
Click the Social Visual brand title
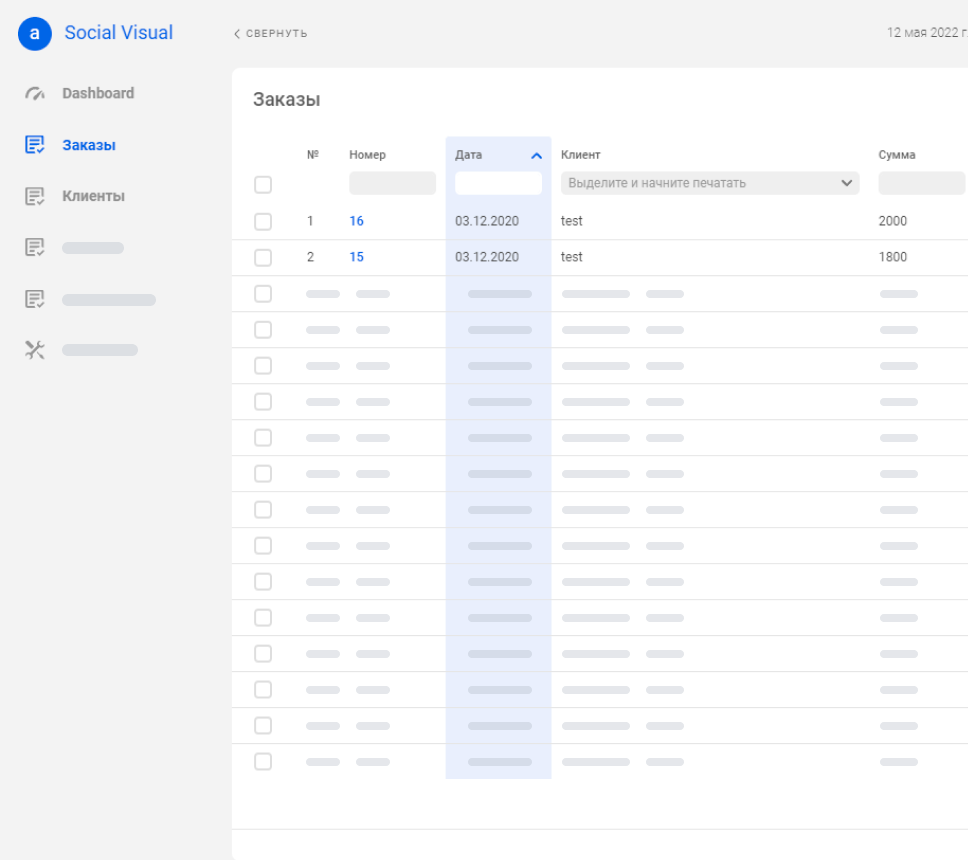click(x=119, y=33)
